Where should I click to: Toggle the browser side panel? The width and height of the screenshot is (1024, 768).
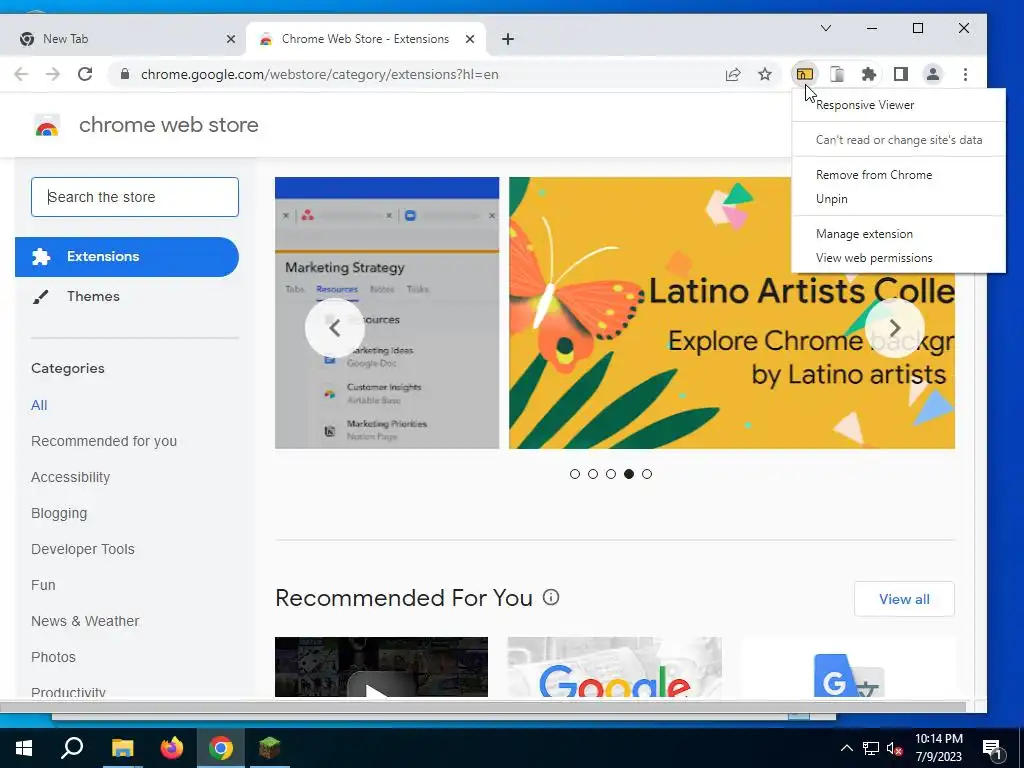(x=901, y=74)
